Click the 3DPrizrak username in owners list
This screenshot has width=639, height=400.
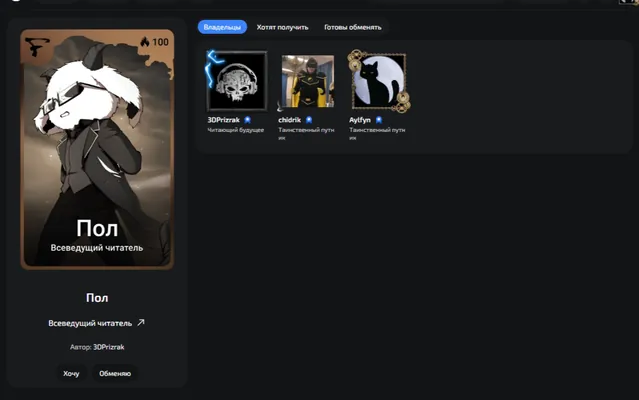click(x=223, y=120)
